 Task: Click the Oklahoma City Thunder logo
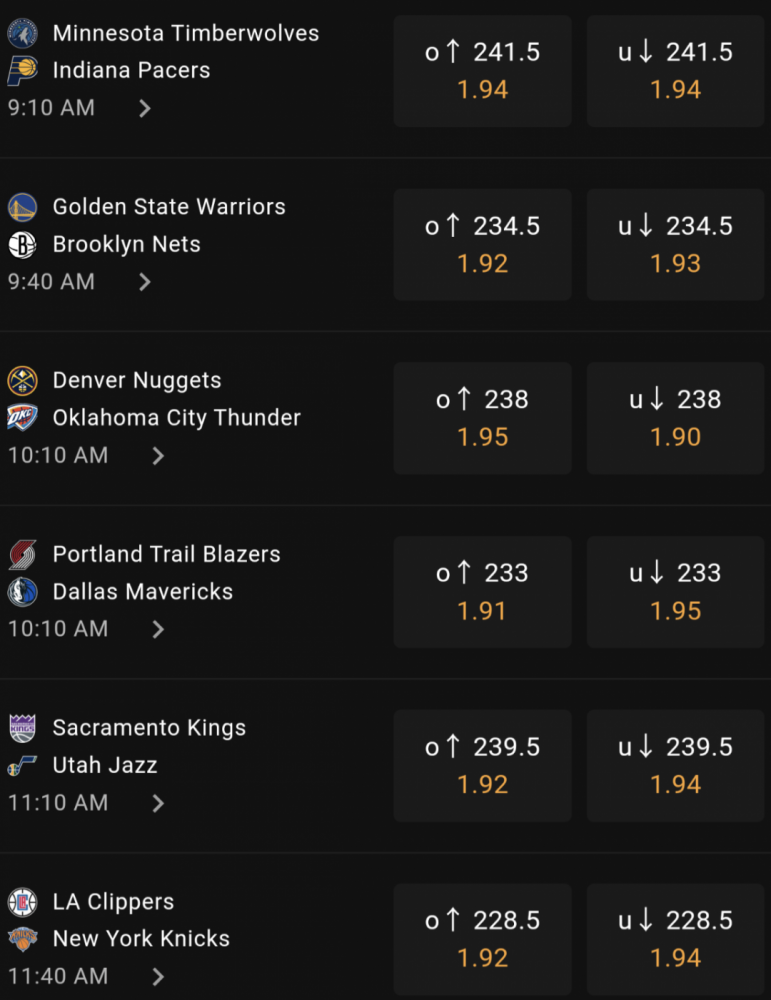[x=22, y=418]
